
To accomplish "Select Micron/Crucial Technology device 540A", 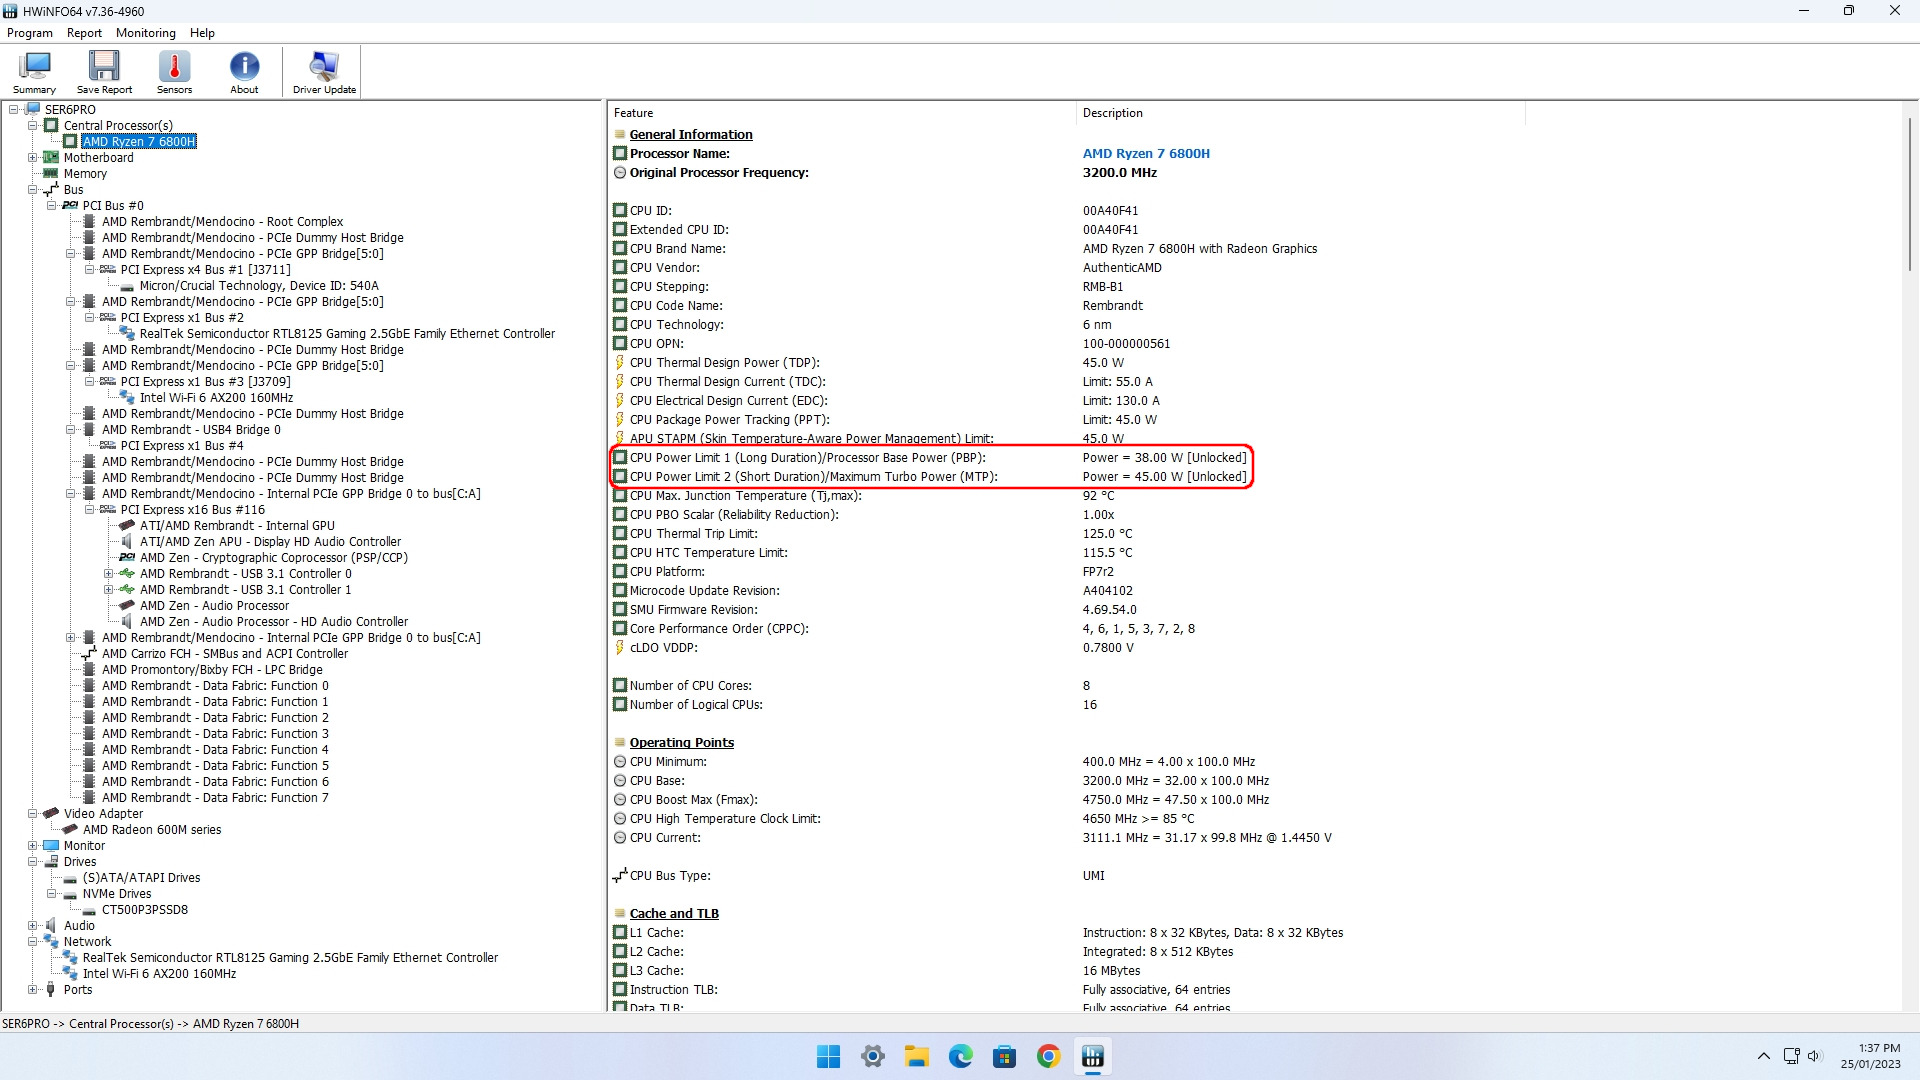I will [x=259, y=286].
